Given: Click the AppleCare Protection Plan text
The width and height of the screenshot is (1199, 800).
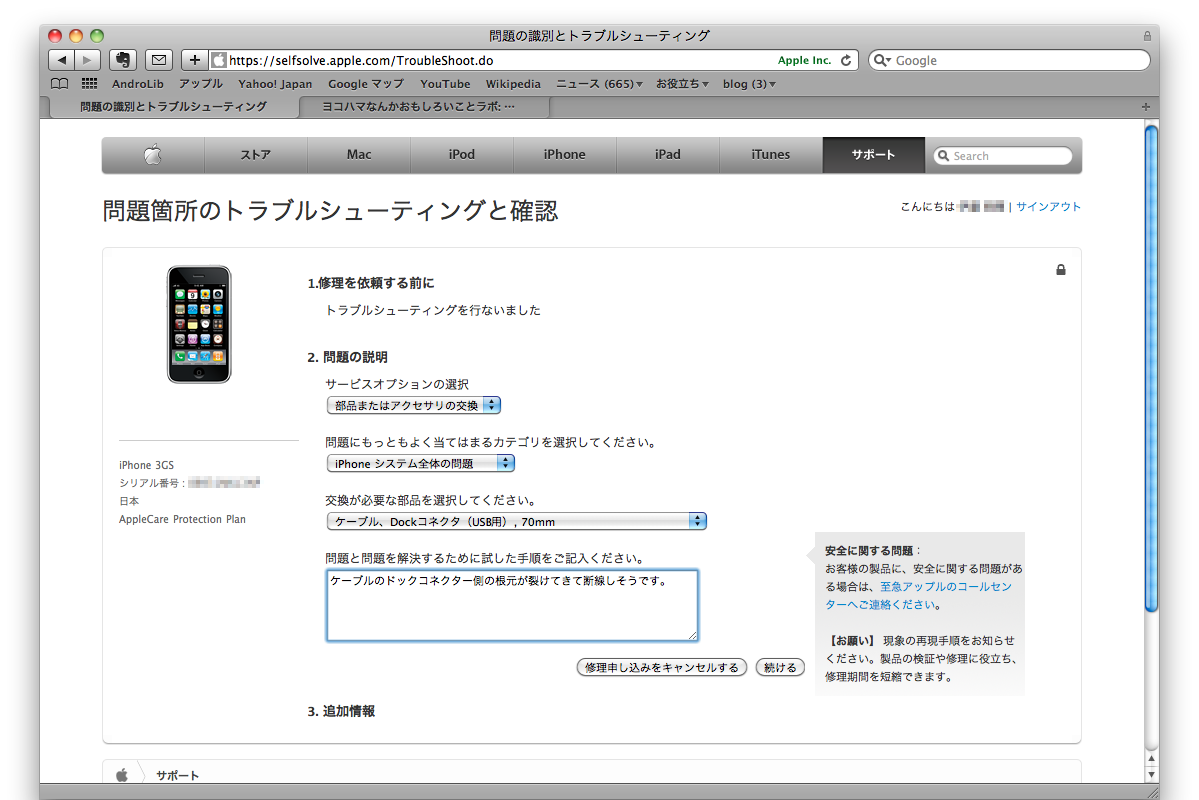Looking at the screenshot, I should point(182,519).
